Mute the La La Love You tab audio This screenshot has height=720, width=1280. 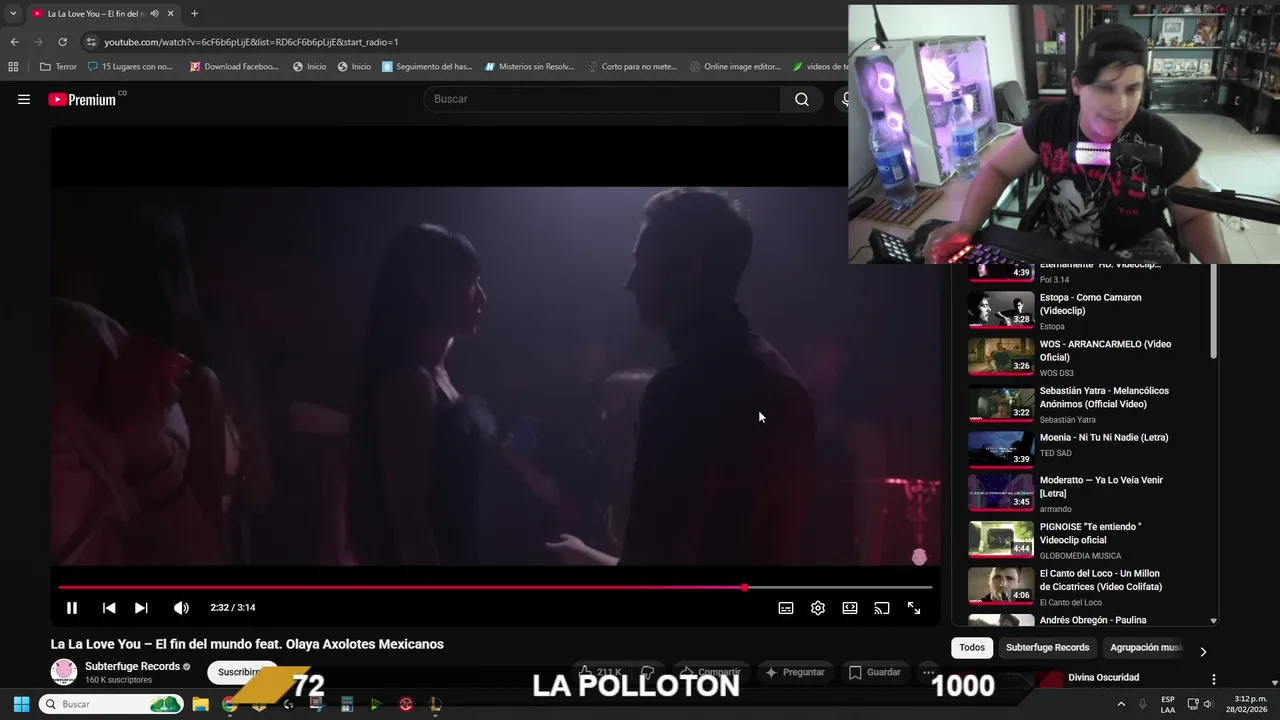pos(154,13)
